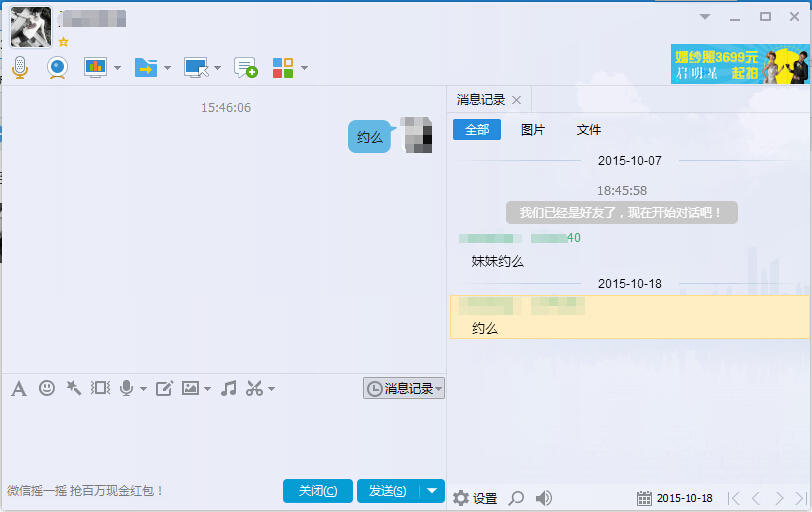Open the calendar date picker icon
Screen dimensions: 812x512
(x=644, y=499)
